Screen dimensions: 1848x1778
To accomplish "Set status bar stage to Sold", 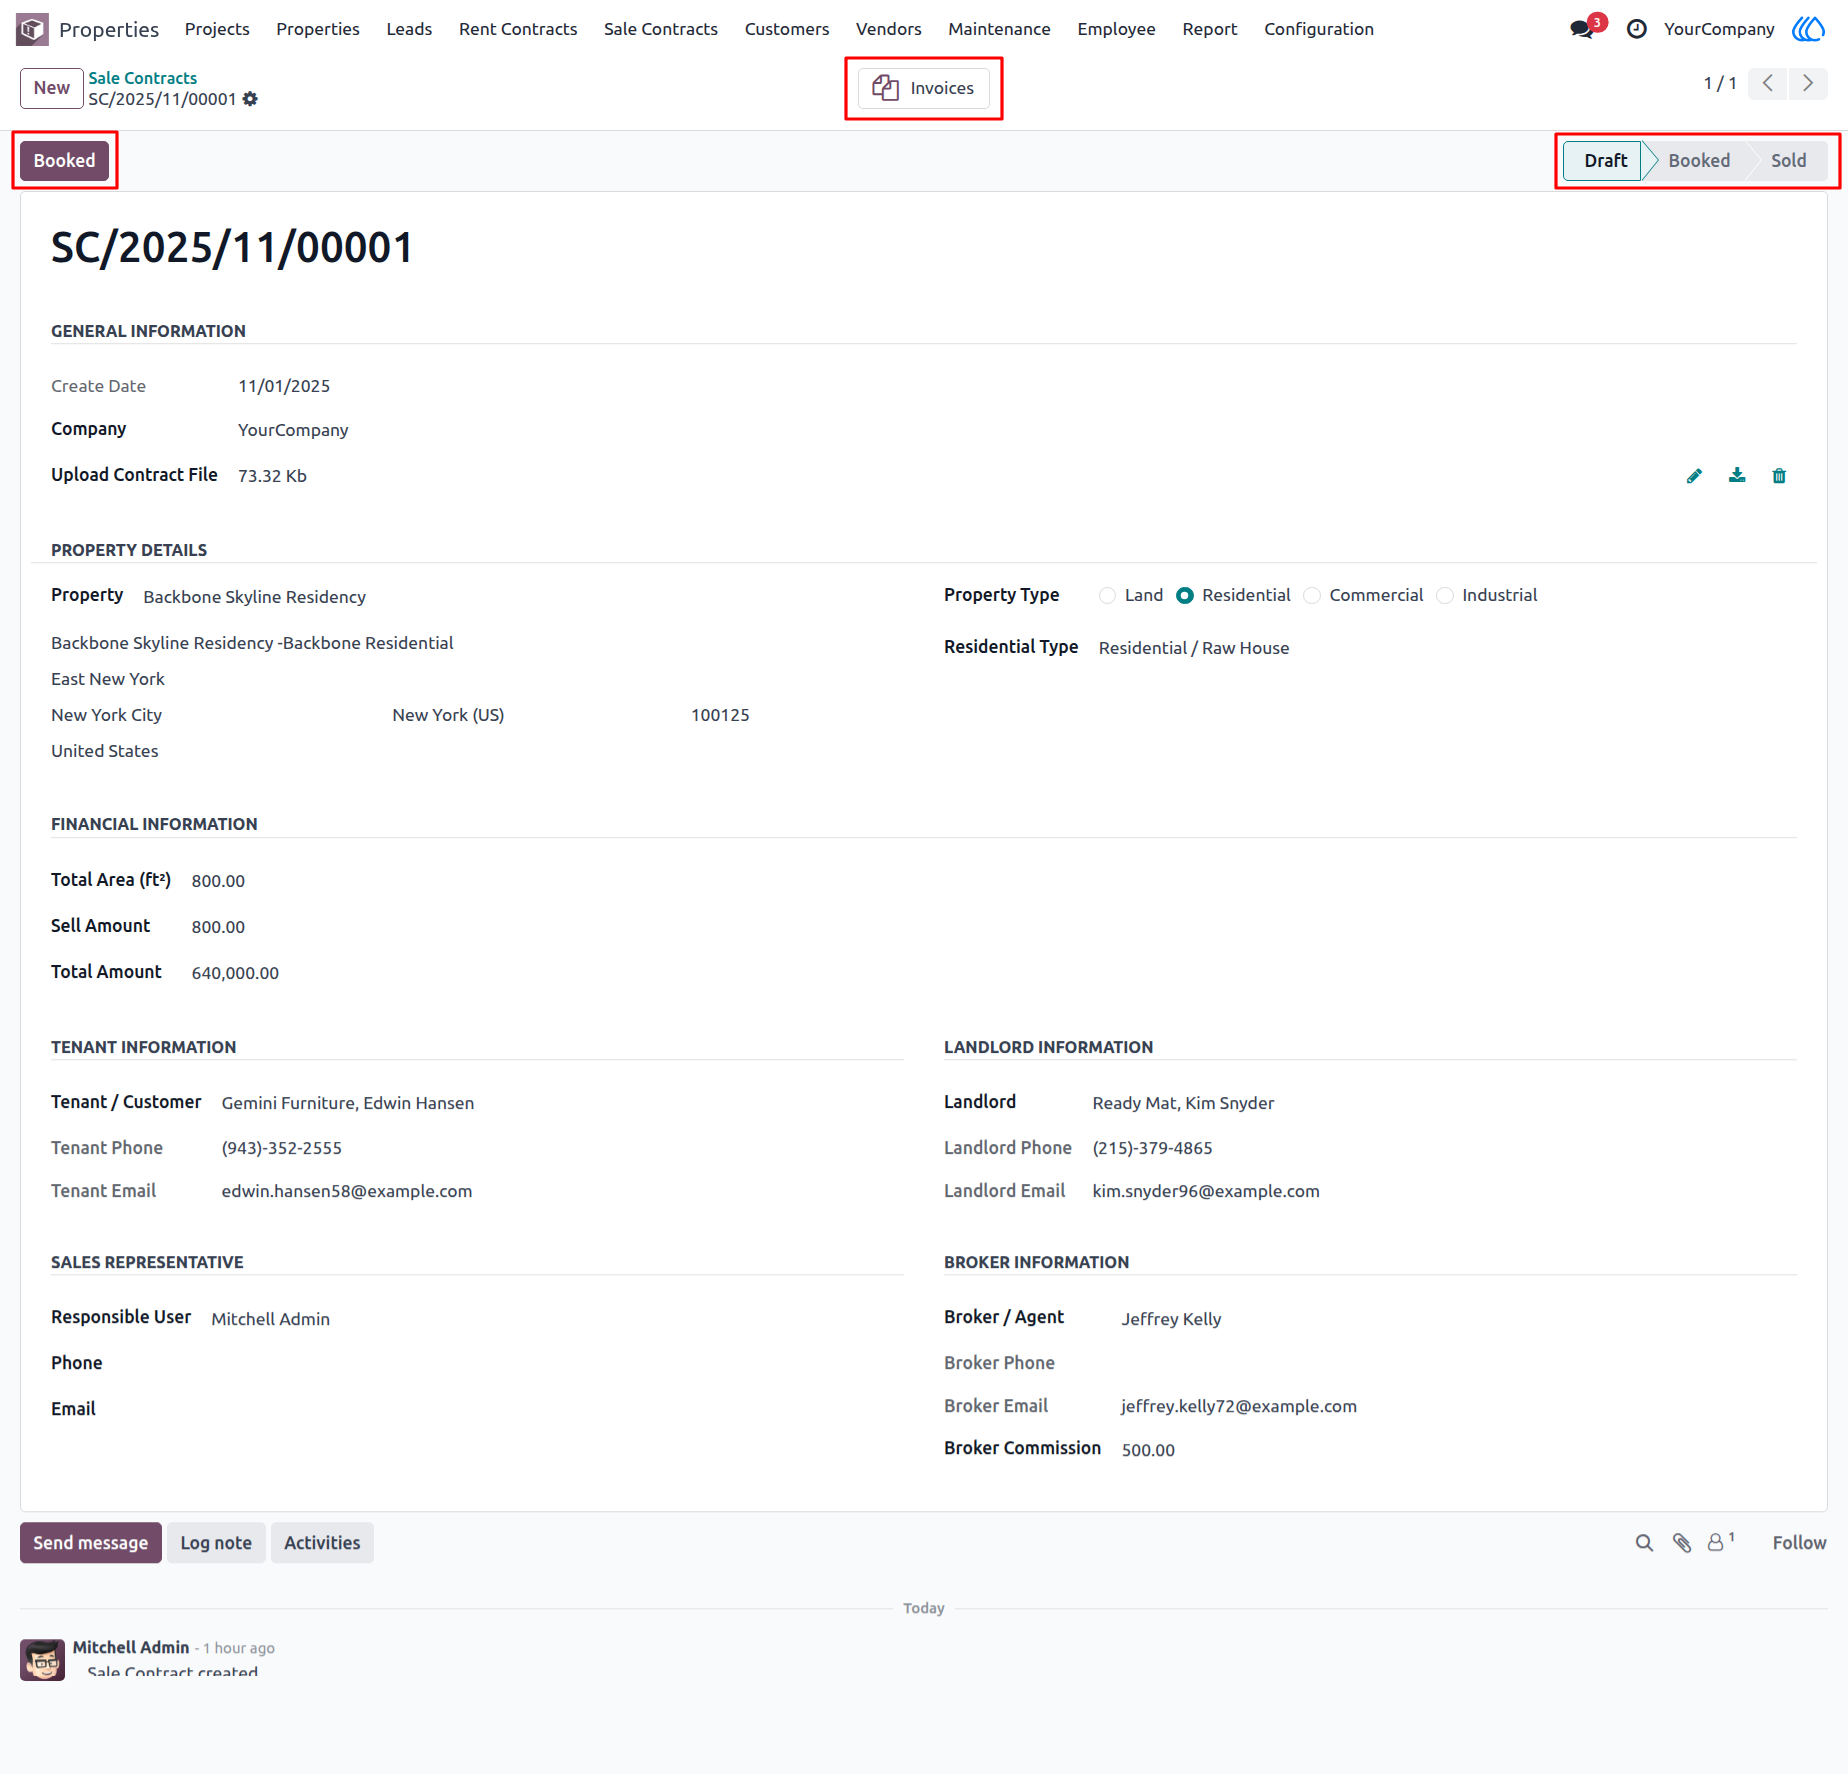I will (1788, 161).
